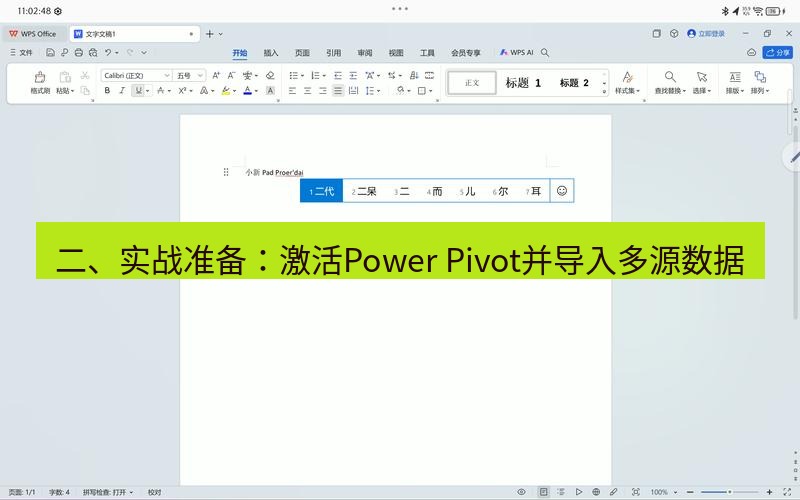Adjust the zoom slider in status bar
The width and height of the screenshot is (800, 500).
pos(730,492)
